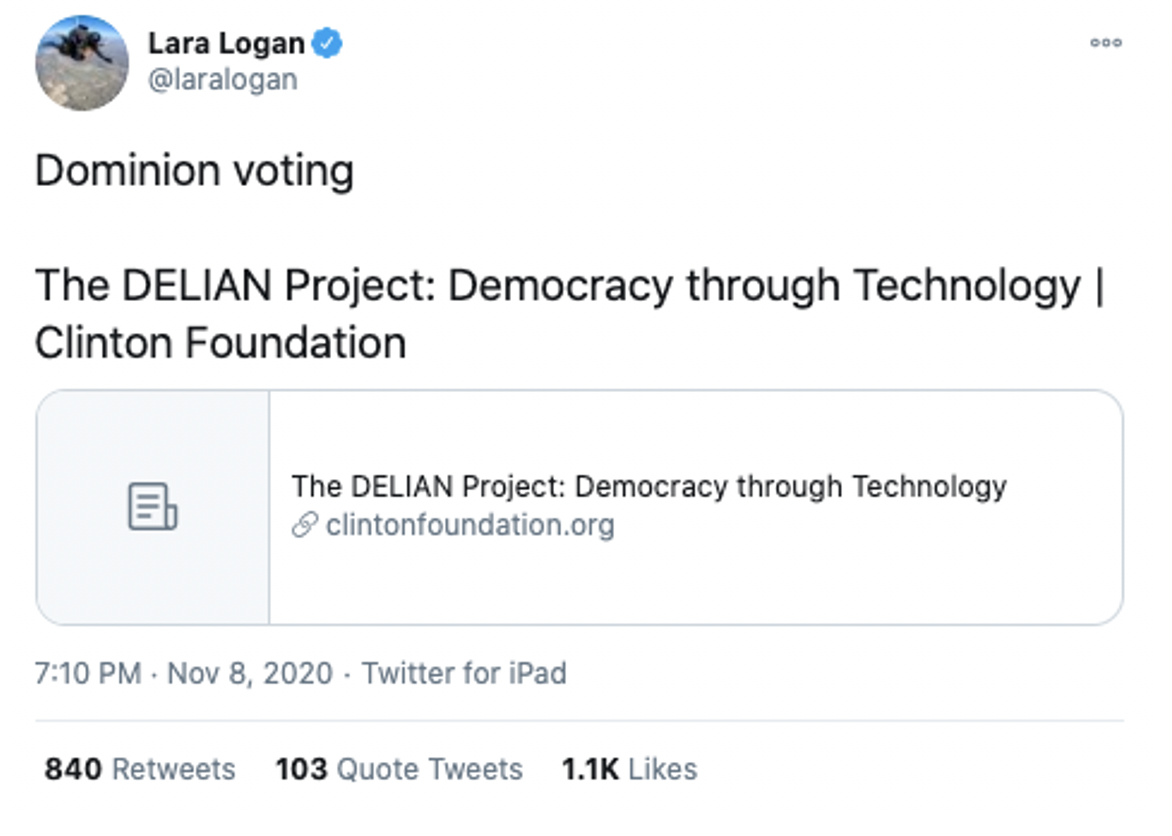1172x836 pixels.
Task: Click the Nov 8, 2020 date
Action: [250, 673]
